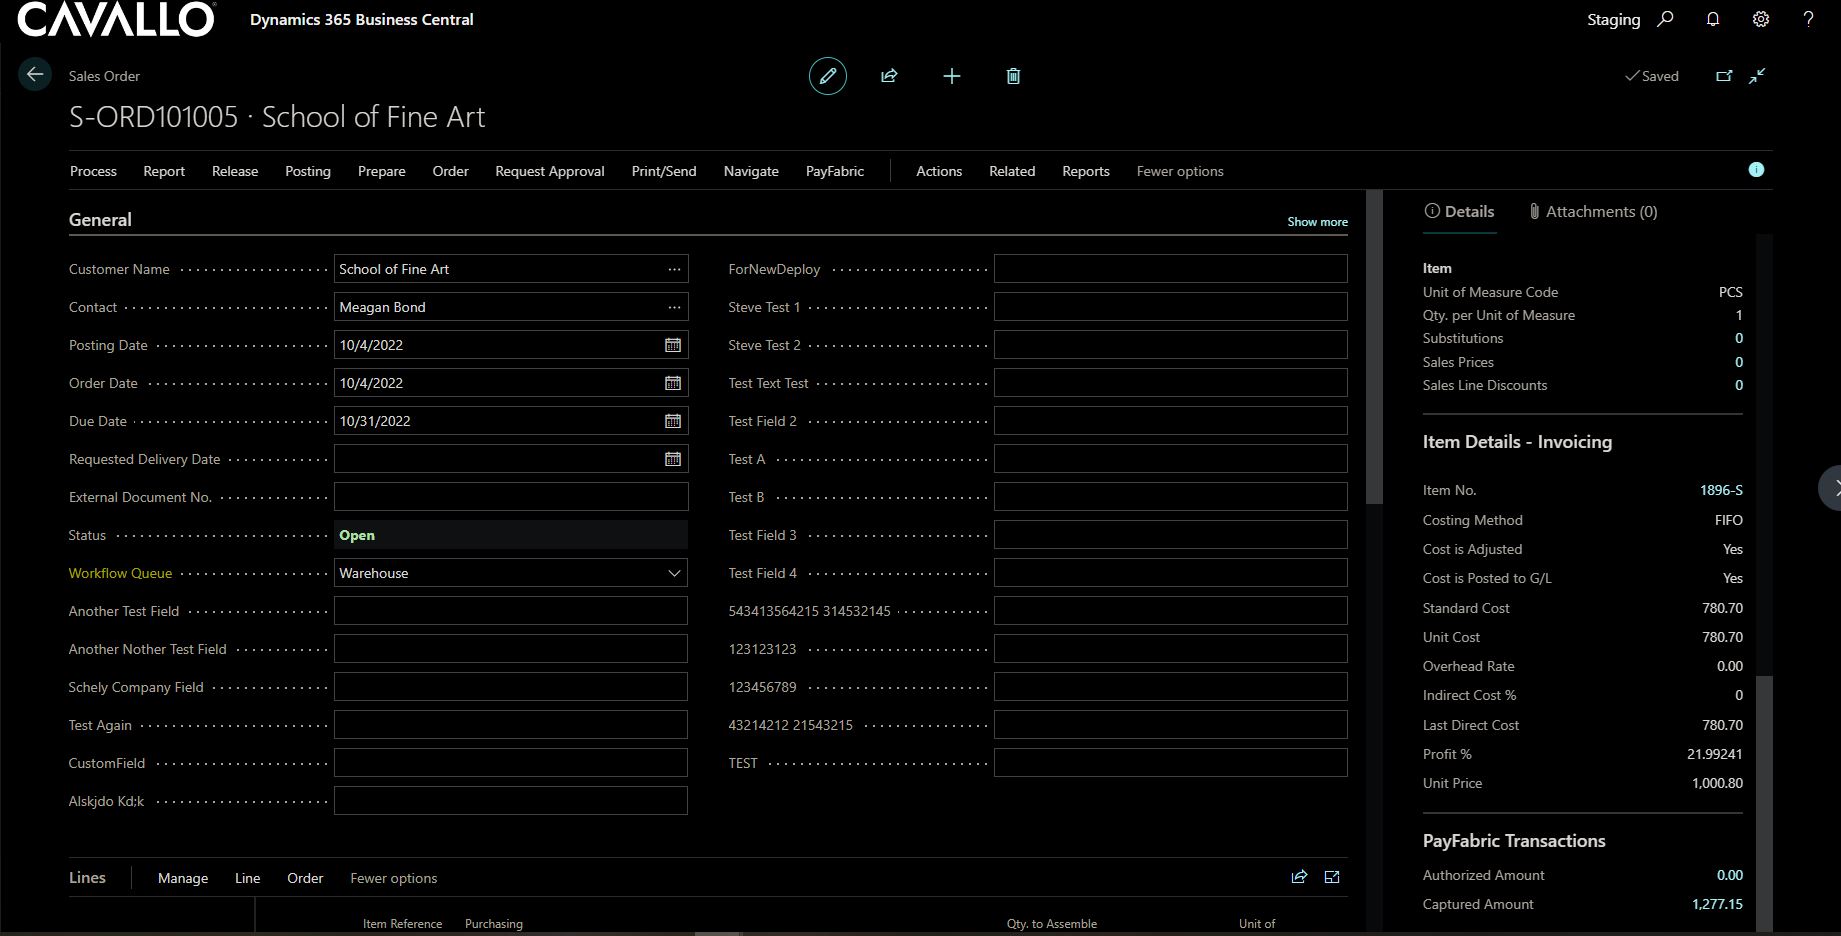Open item number 1896-S link
Image resolution: width=1841 pixels, height=936 pixels.
[x=1720, y=490]
